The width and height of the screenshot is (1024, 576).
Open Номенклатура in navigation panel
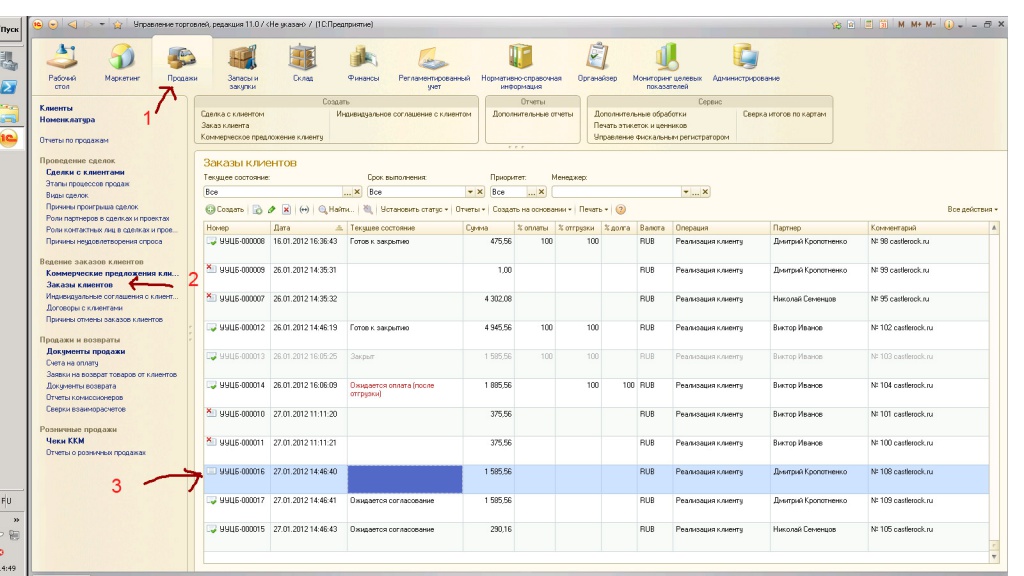pyautogui.click(x=67, y=120)
